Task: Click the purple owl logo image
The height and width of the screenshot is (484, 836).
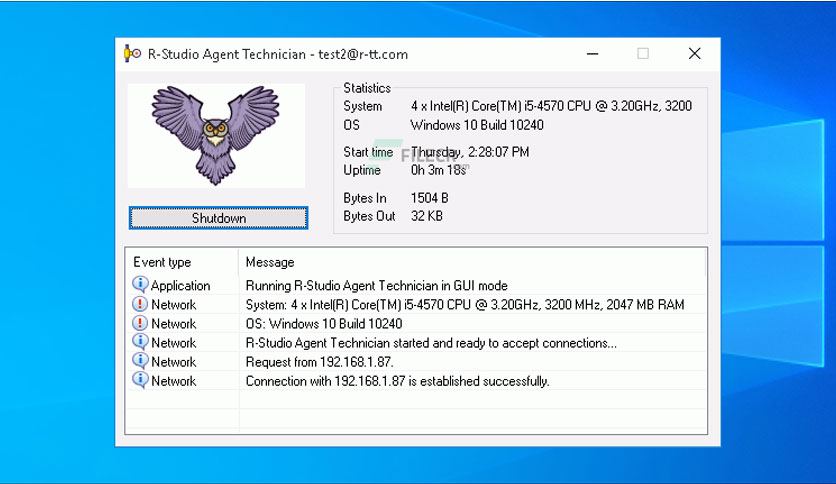Action: tap(216, 135)
